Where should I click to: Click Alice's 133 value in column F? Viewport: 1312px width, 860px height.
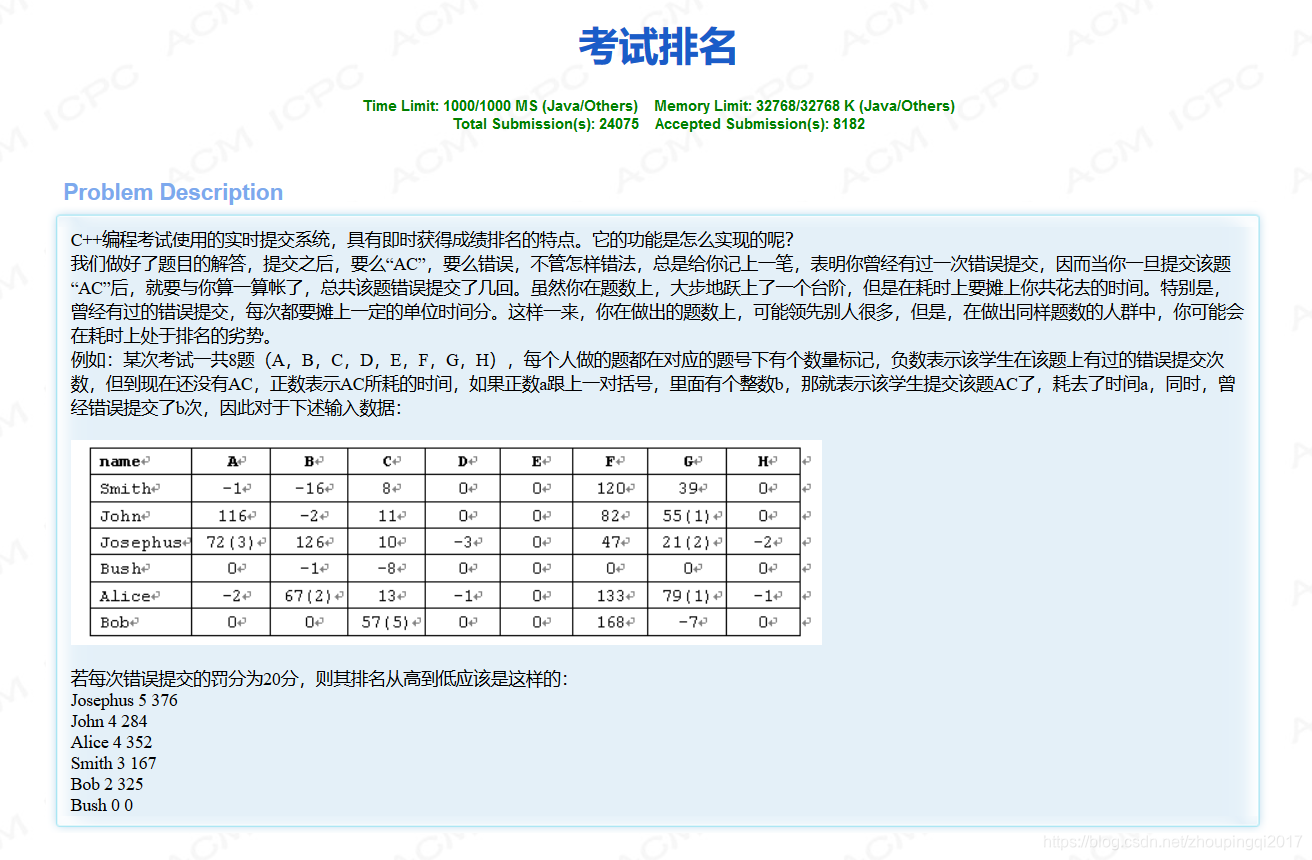(610, 595)
